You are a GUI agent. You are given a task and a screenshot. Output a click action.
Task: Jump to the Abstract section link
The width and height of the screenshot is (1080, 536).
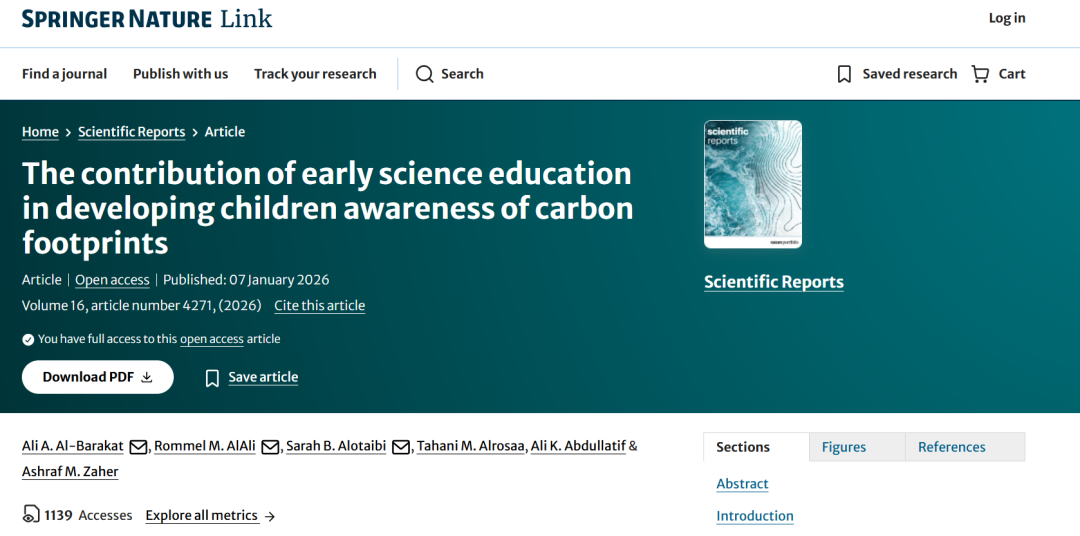pos(742,484)
